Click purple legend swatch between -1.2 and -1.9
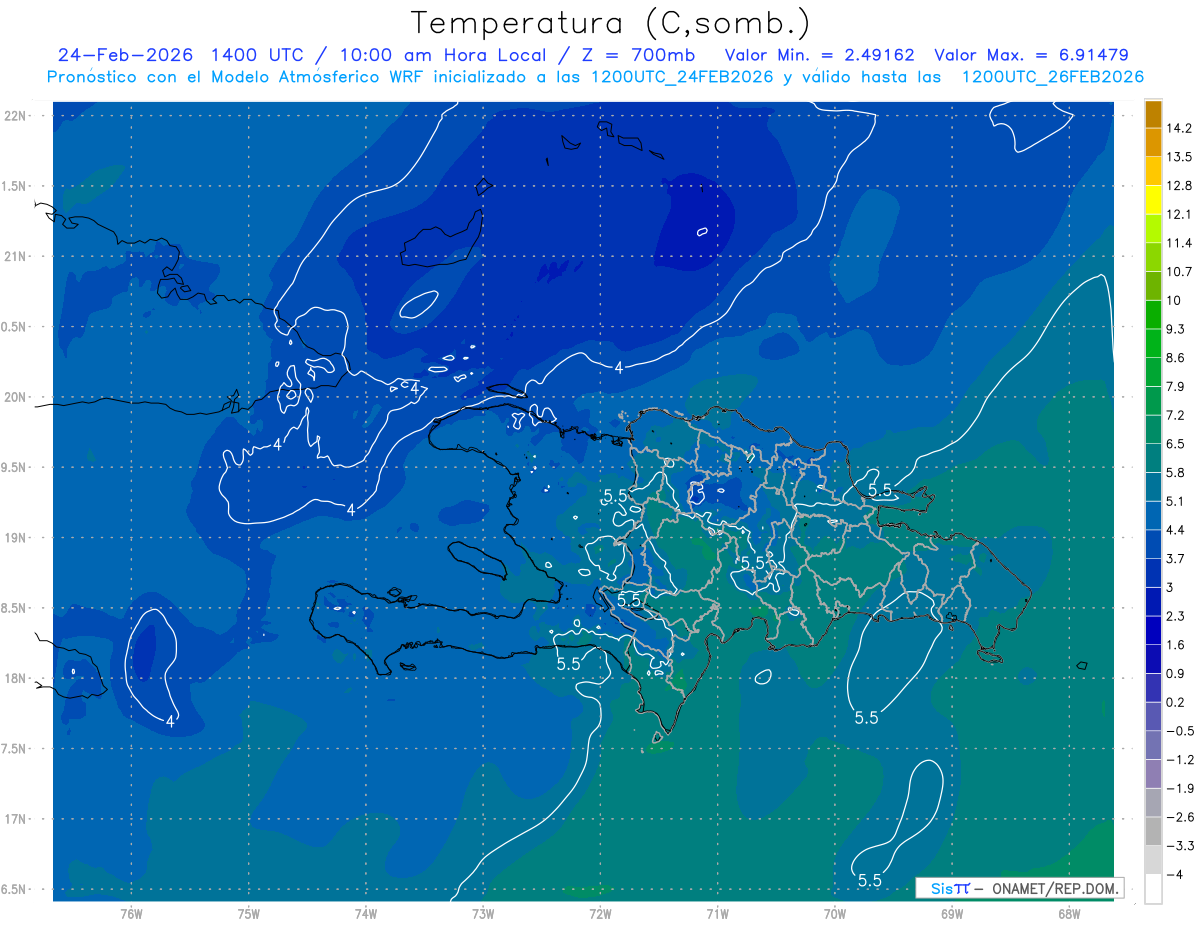Image resolution: width=1200 pixels, height=927 pixels. 1153,774
